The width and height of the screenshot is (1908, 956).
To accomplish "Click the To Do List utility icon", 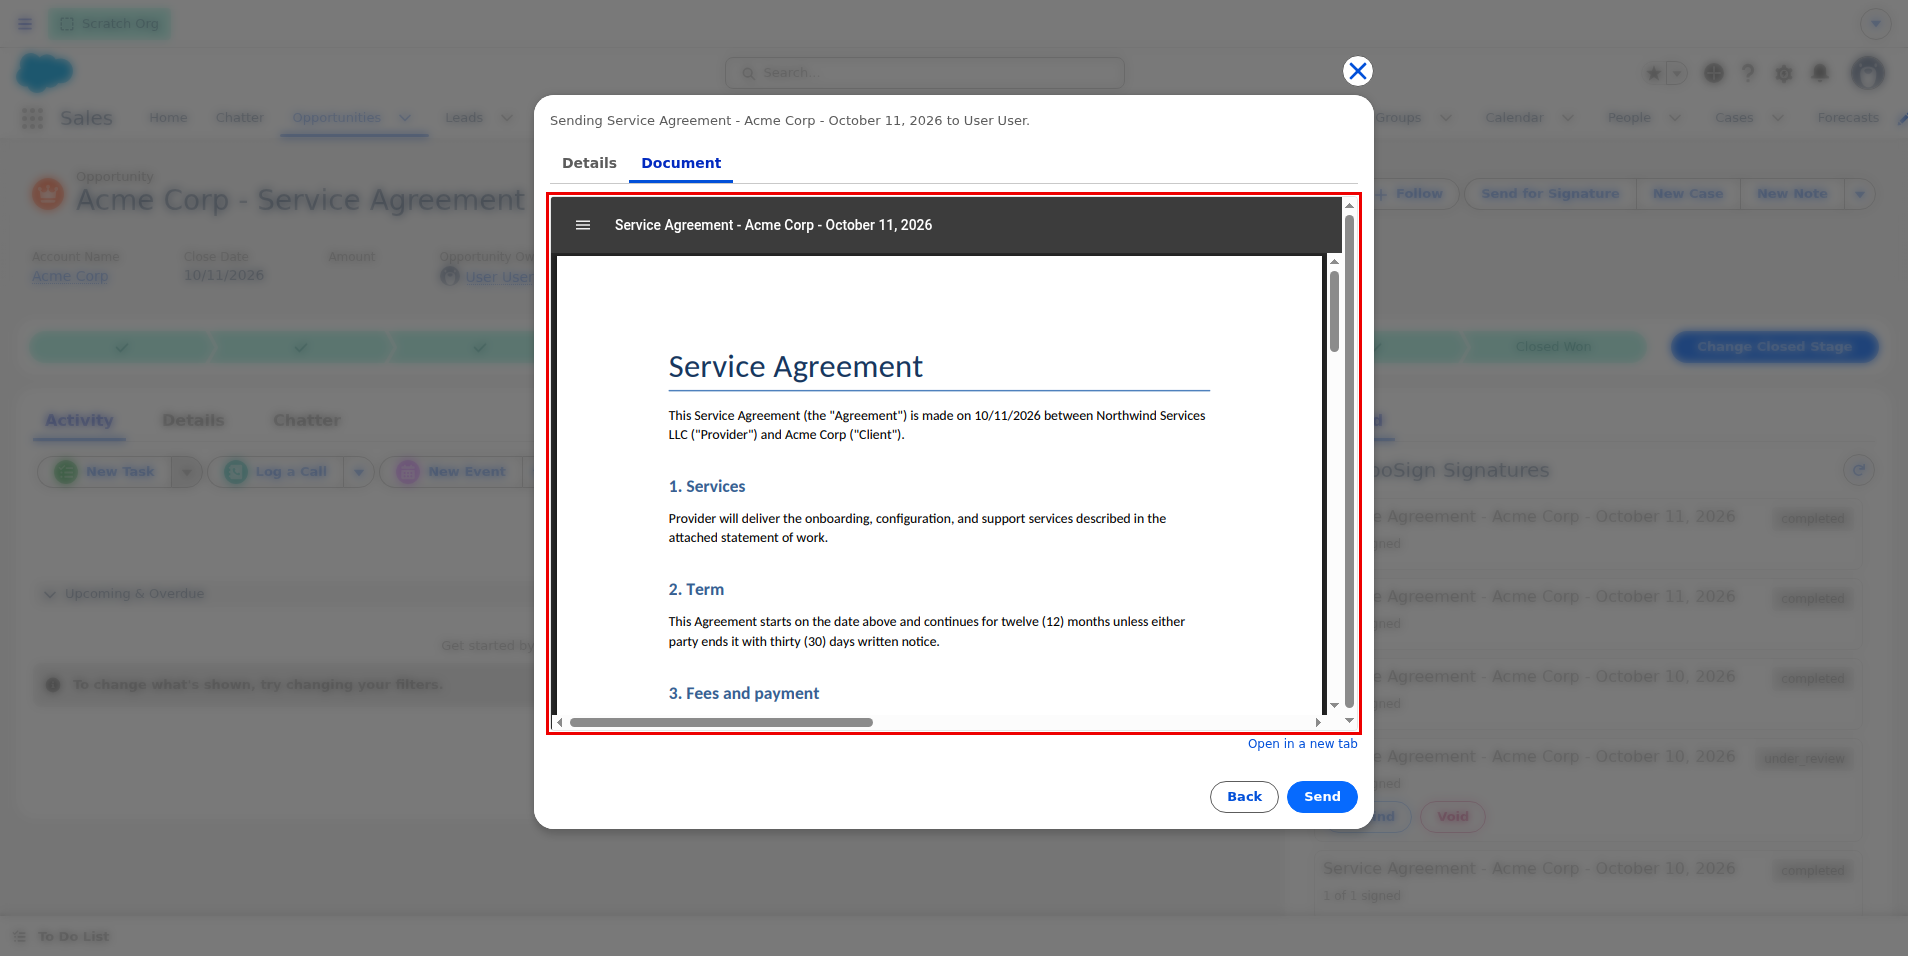I will click(x=20, y=937).
